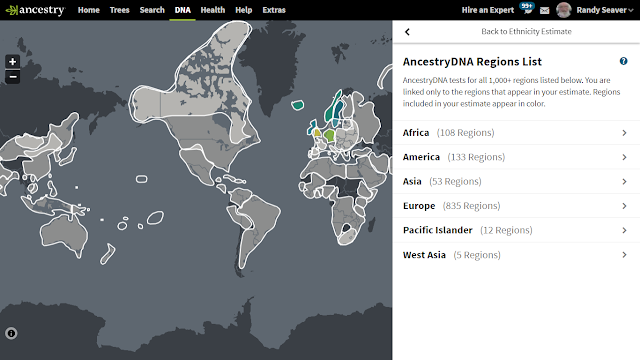The height and width of the screenshot is (360, 640).
Task: Select the West Asia label
Action: [x=424, y=255]
